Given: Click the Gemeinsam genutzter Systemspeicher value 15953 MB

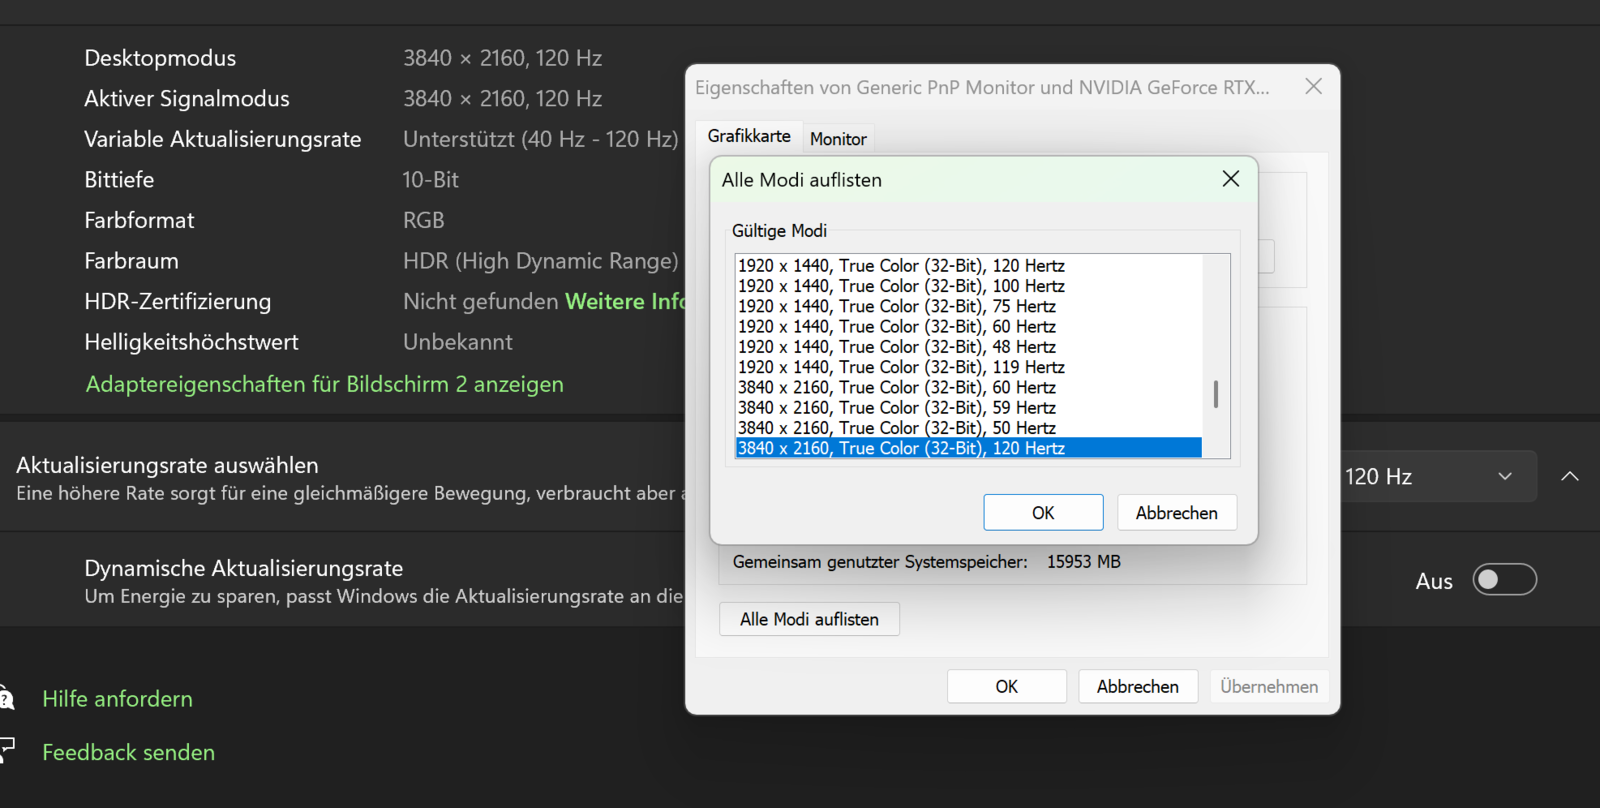Looking at the screenshot, I should coord(1084,562).
